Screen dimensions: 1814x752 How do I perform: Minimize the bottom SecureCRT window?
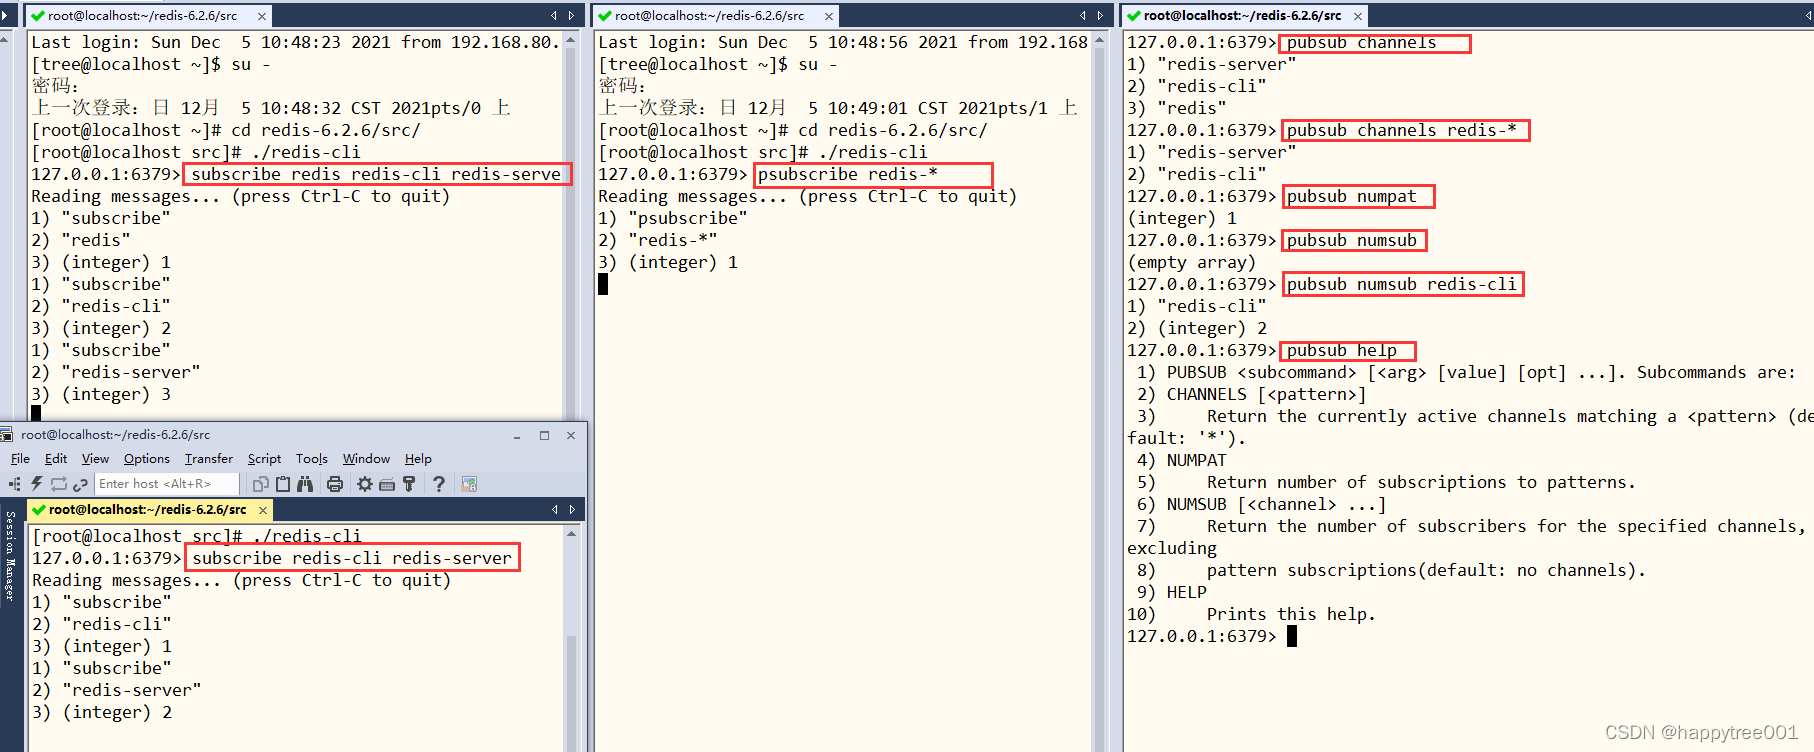[517, 436]
